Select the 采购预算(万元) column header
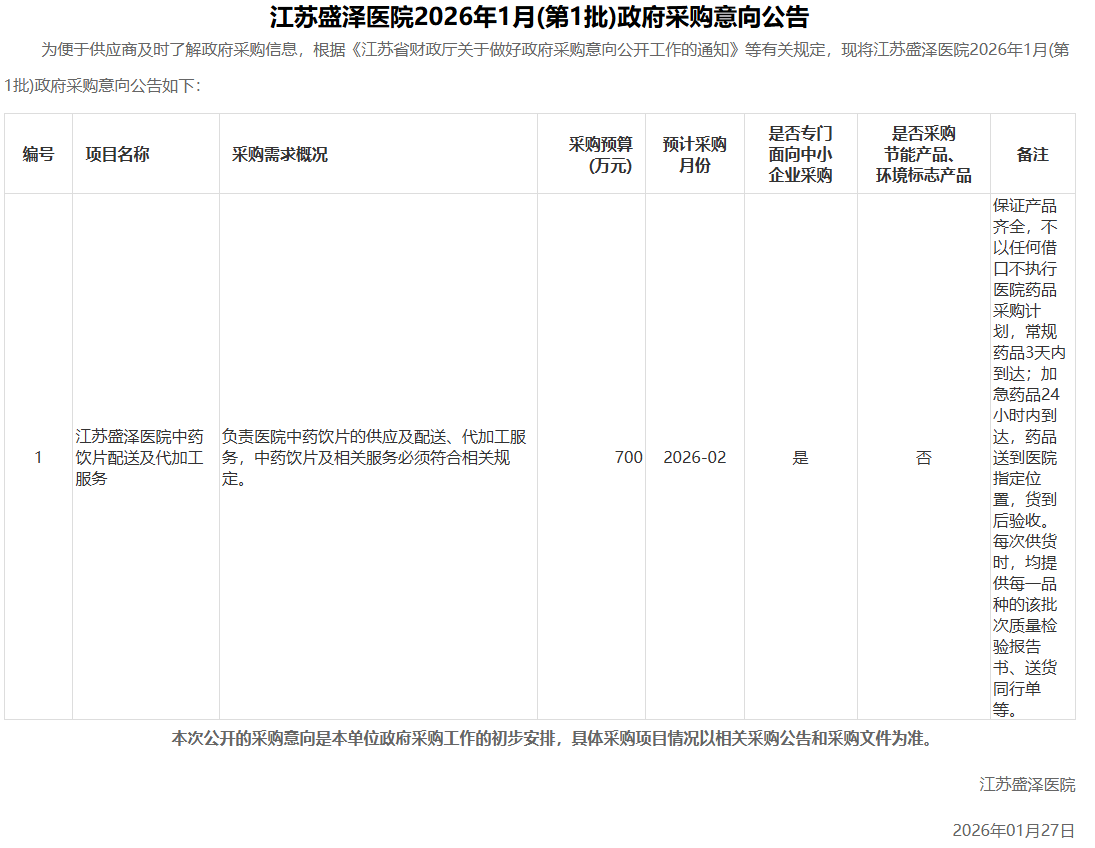This screenshot has width=1095, height=848. [600, 154]
